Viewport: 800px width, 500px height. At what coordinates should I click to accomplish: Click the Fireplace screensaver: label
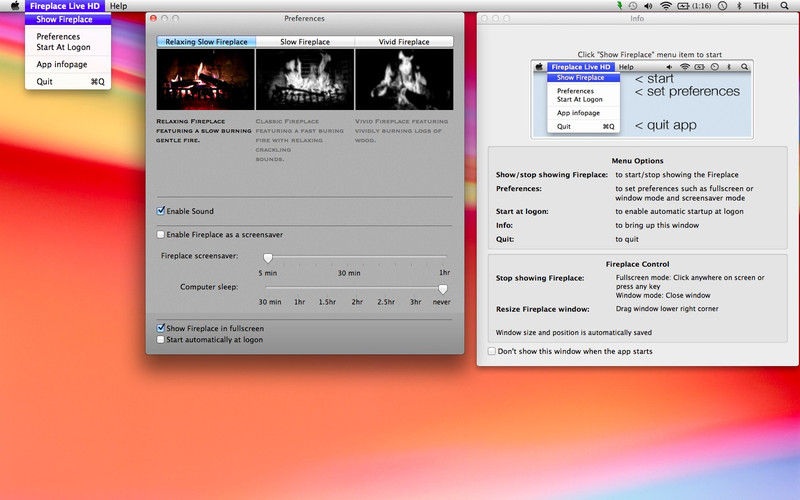pyautogui.click(x=199, y=256)
